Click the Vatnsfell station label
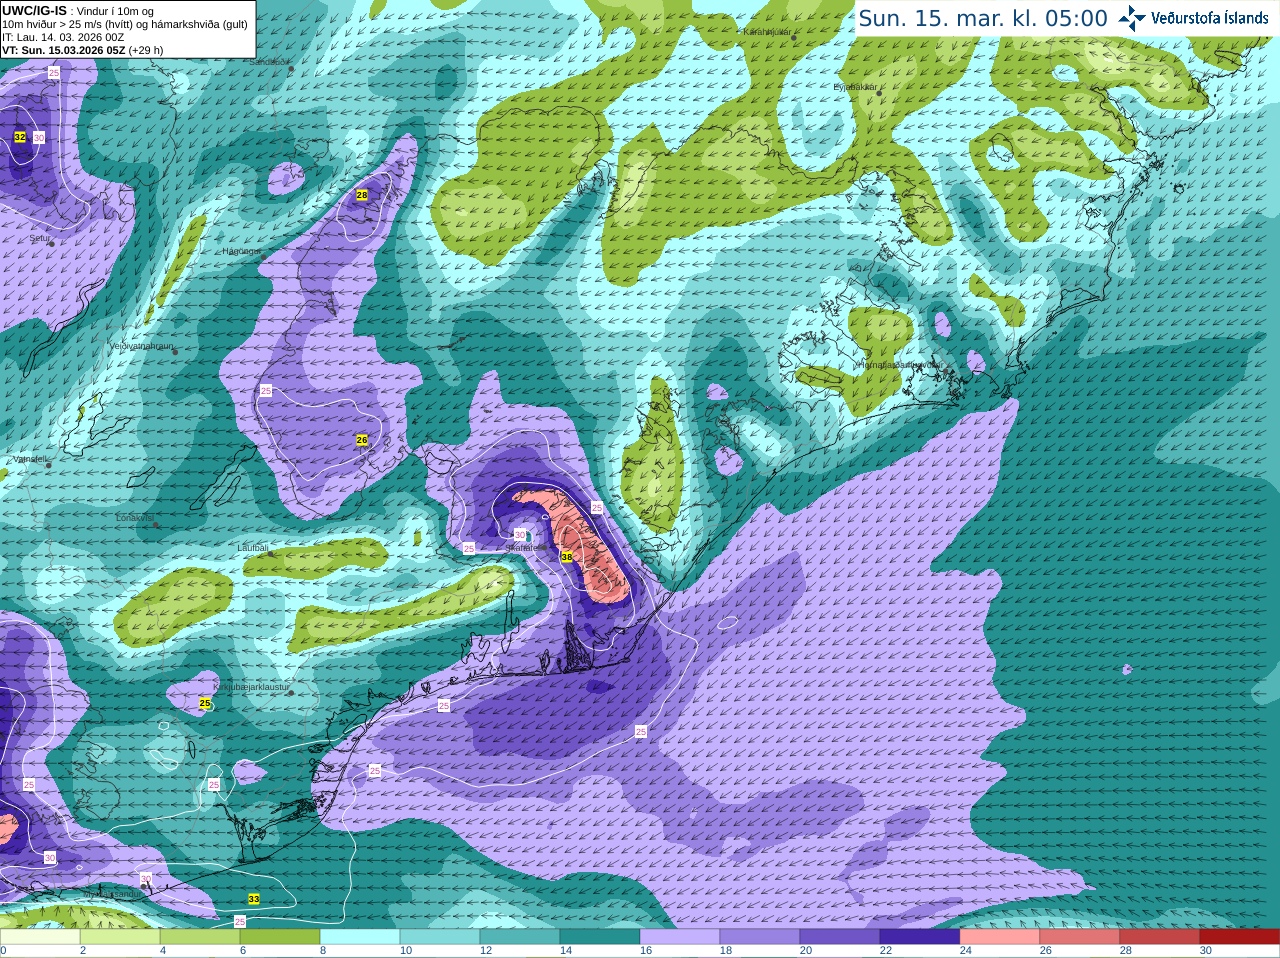 click(30, 459)
